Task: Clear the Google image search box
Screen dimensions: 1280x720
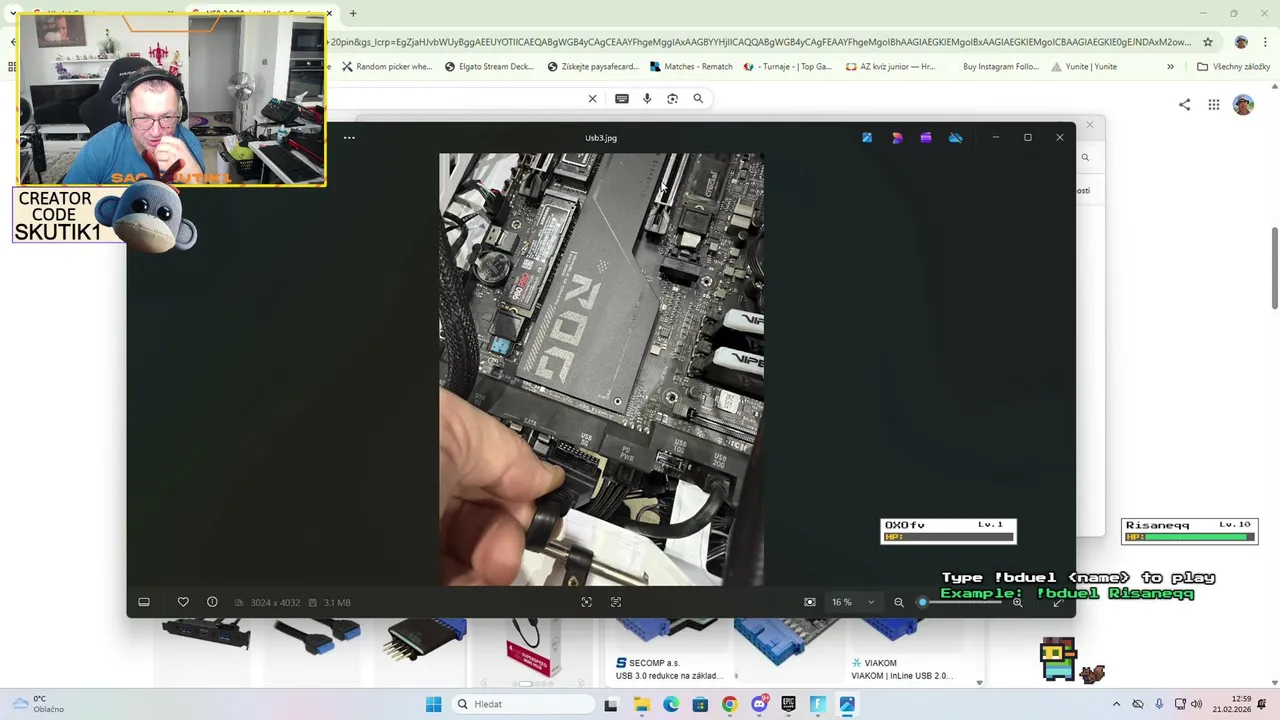Action: pyautogui.click(x=592, y=98)
